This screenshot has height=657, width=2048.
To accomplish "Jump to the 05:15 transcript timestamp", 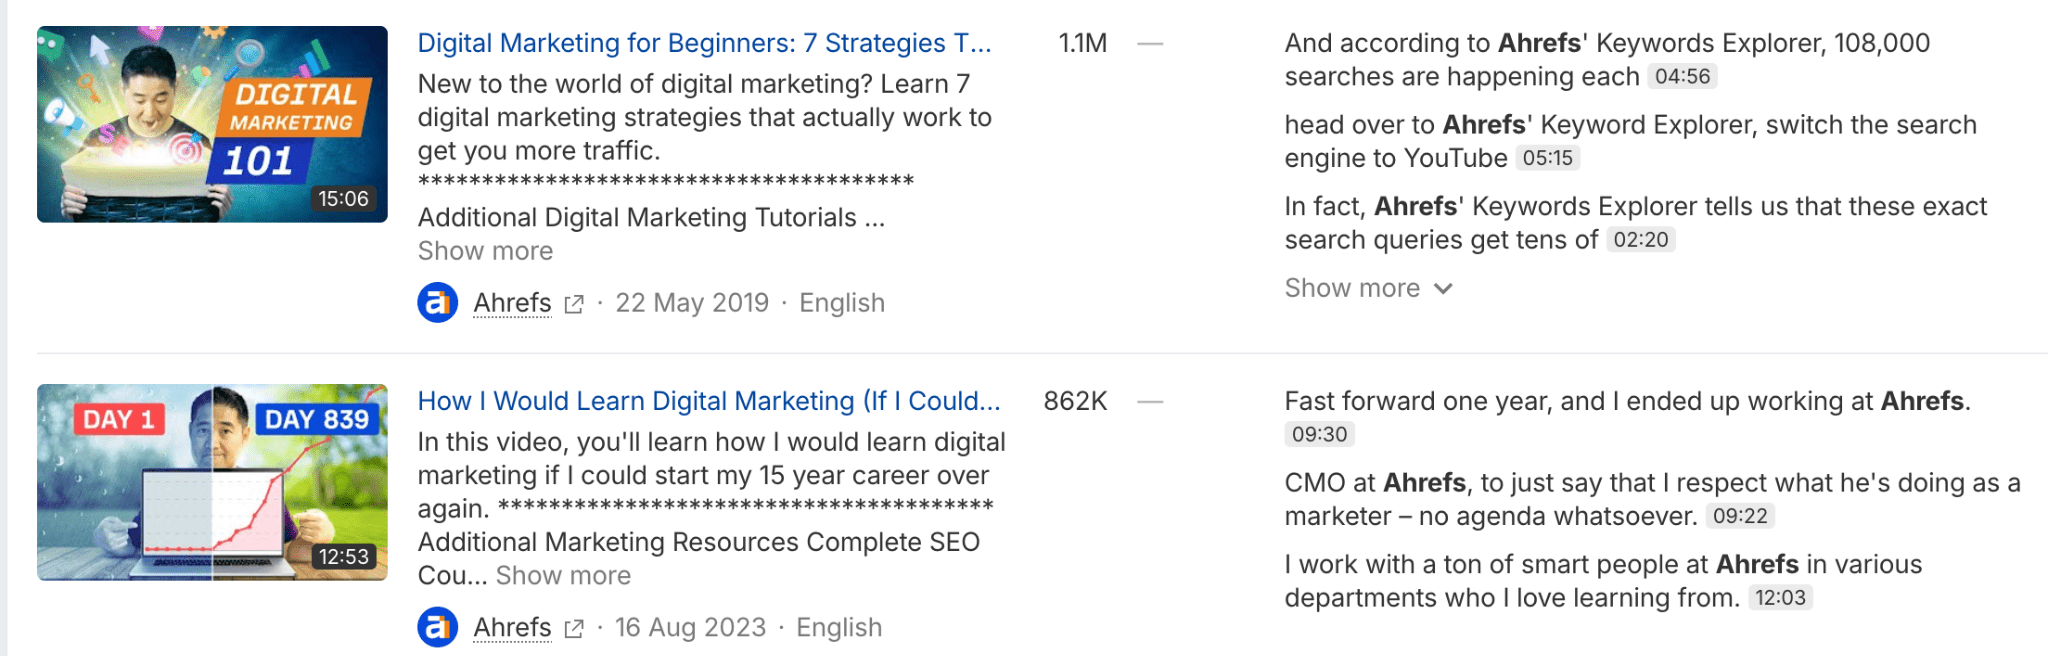I will (x=1548, y=158).
